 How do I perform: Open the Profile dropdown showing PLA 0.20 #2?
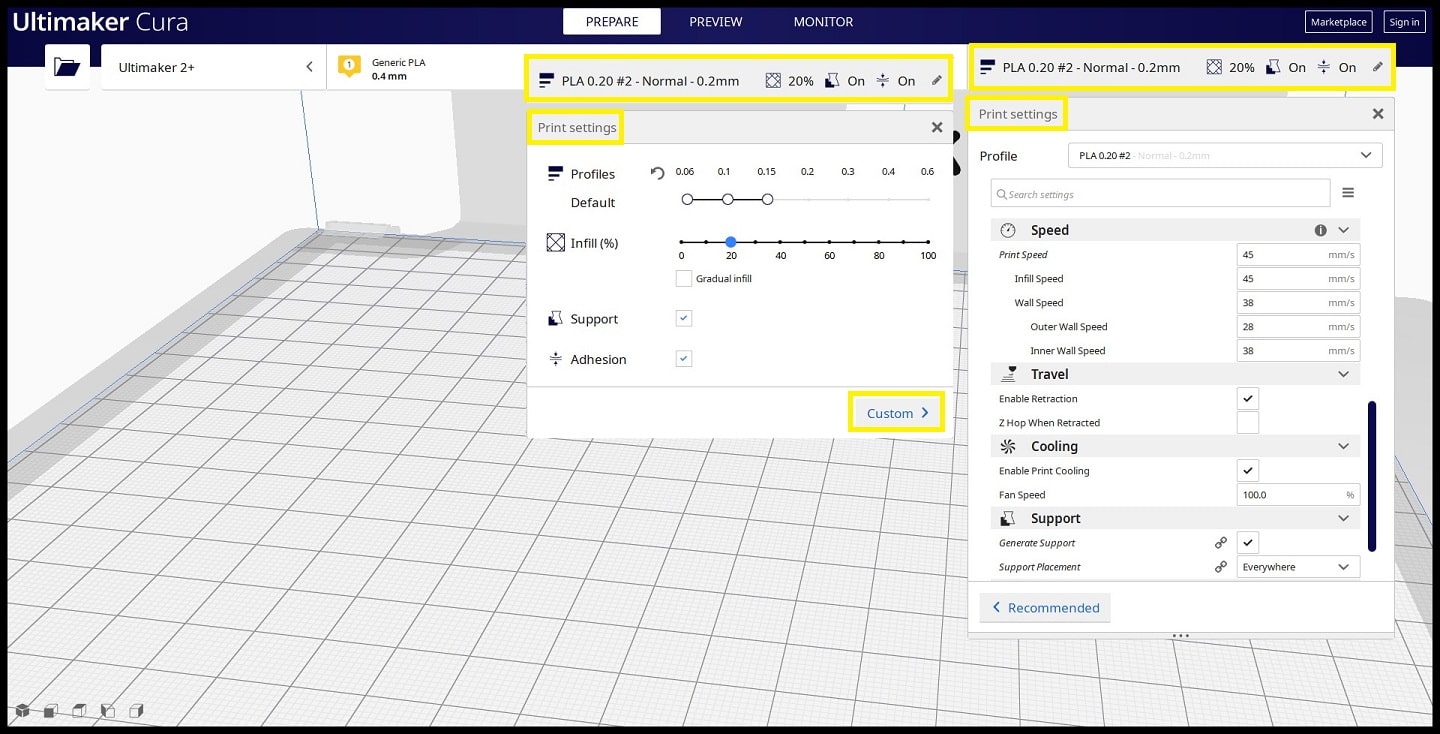[x=1225, y=155]
